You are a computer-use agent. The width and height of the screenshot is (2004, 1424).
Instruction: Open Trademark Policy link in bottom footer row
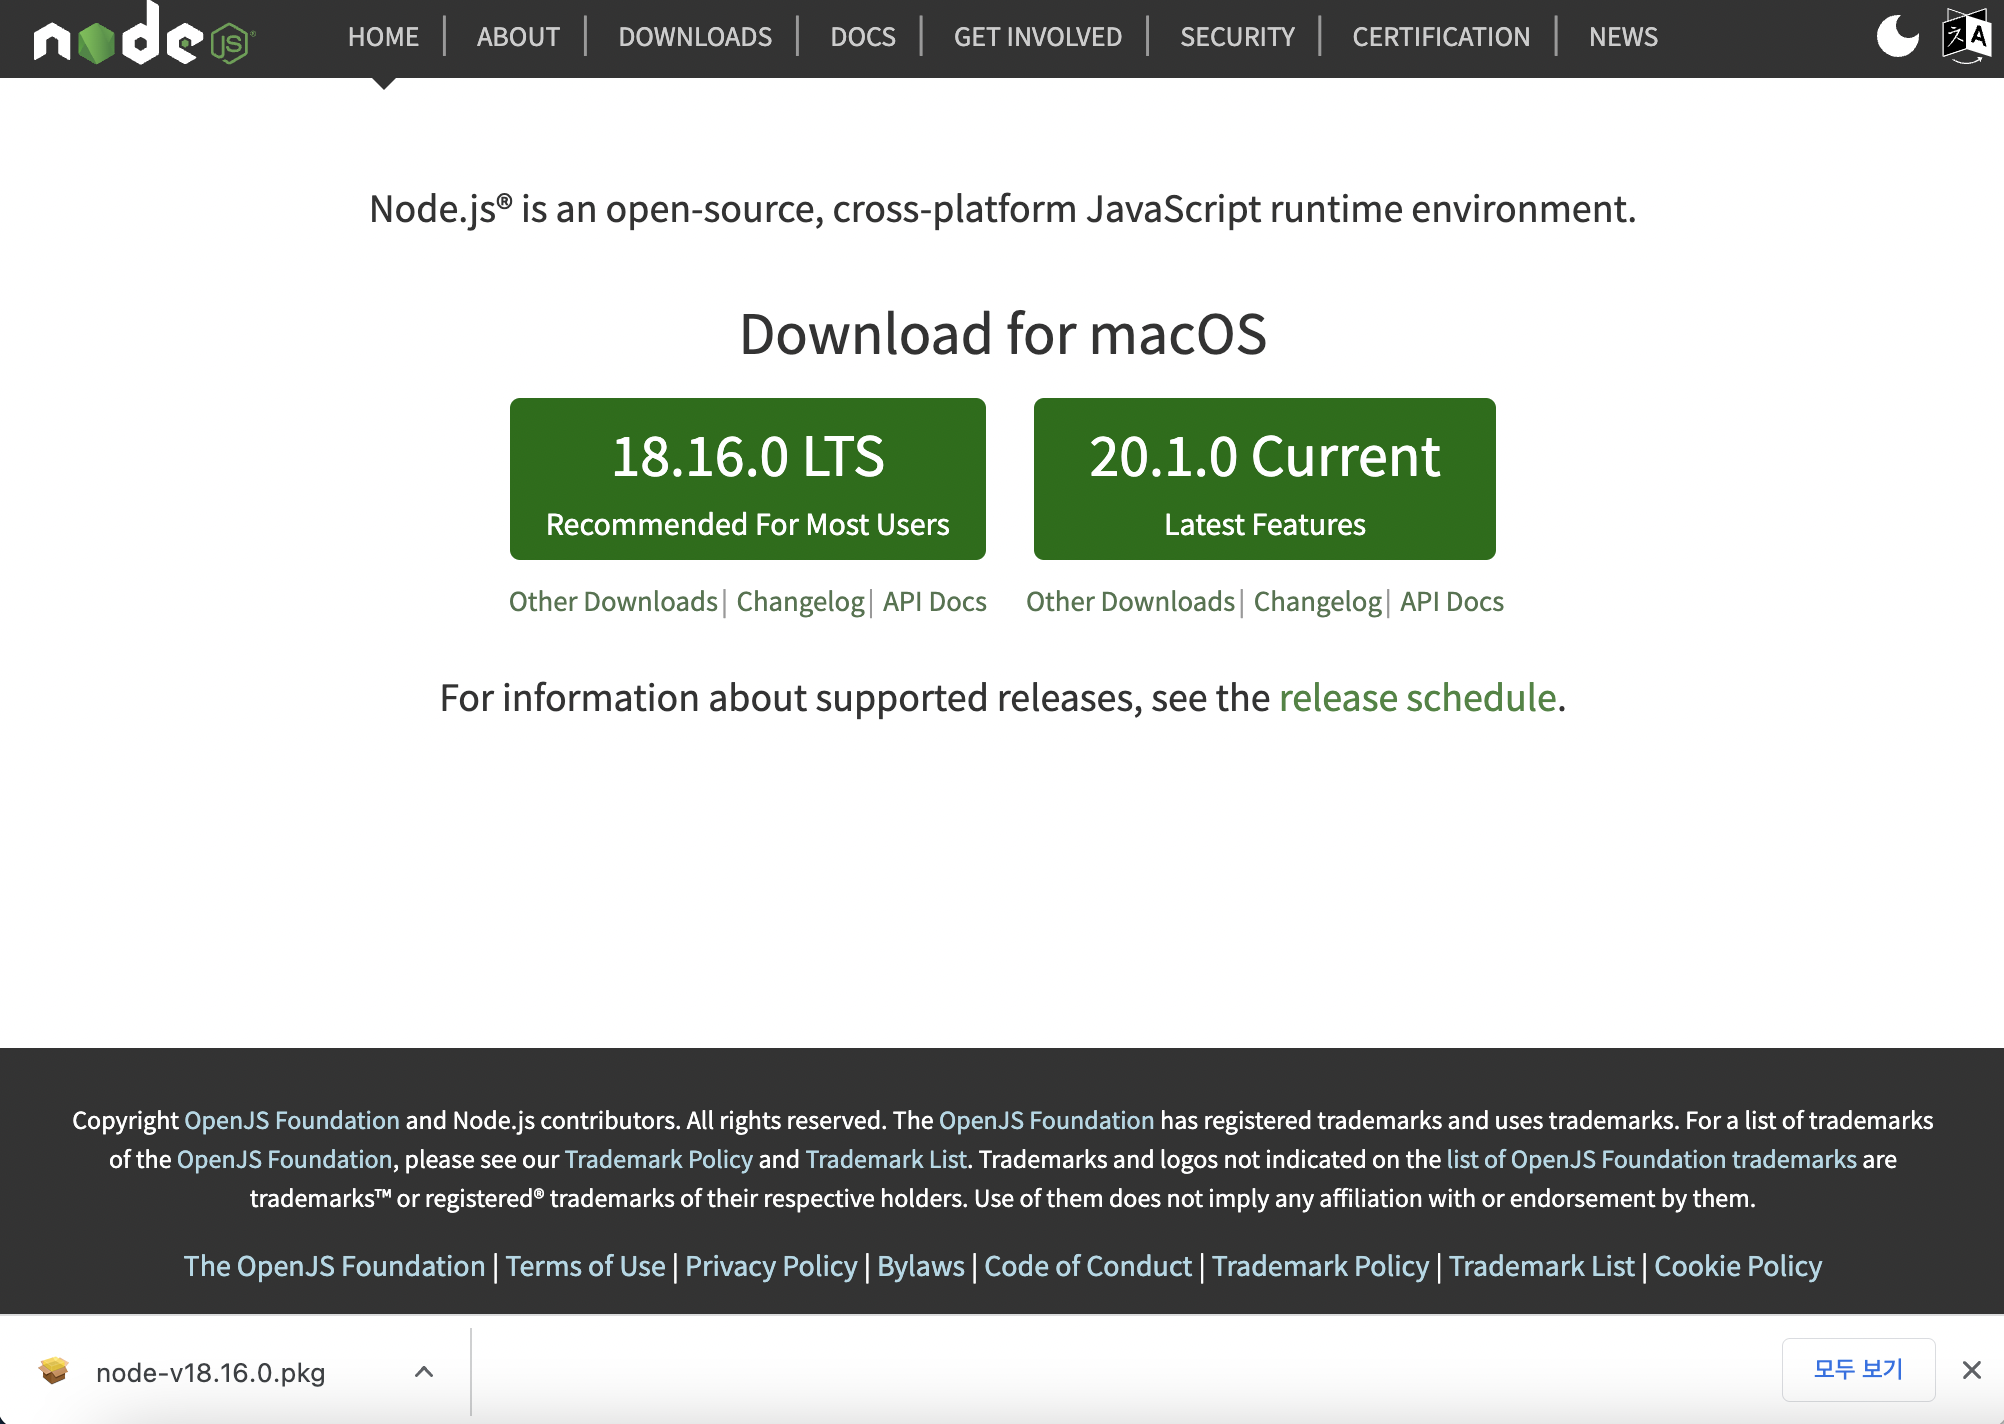(x=1320, y=1266)
